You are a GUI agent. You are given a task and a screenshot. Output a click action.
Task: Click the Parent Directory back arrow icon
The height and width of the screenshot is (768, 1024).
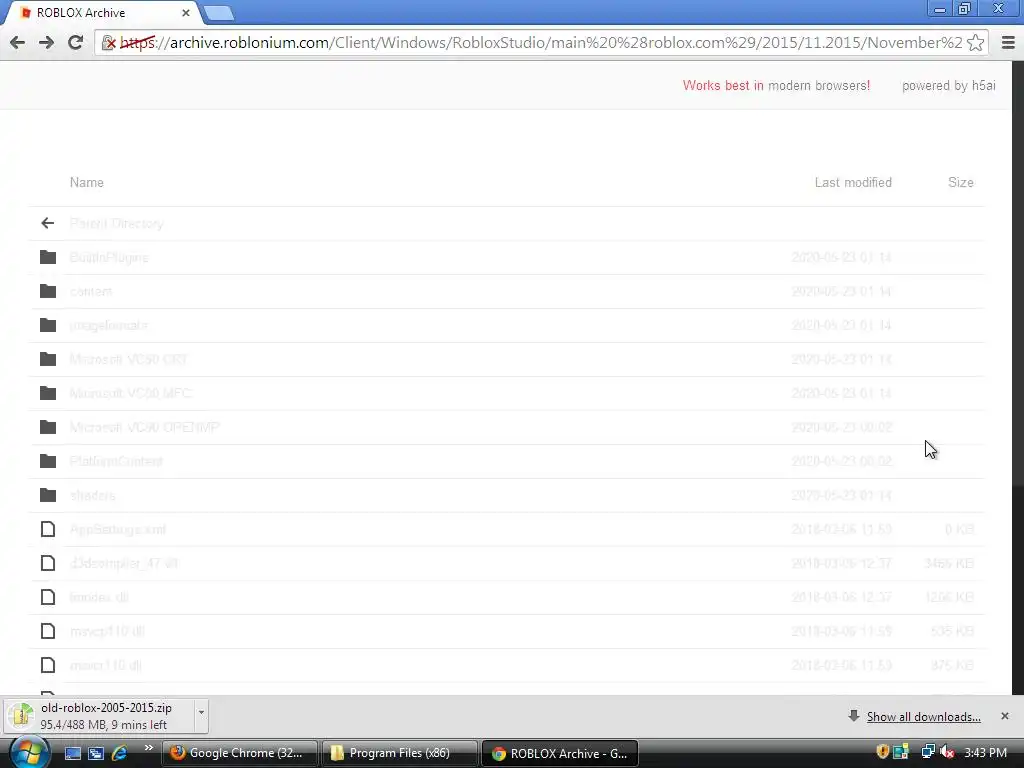48,223
